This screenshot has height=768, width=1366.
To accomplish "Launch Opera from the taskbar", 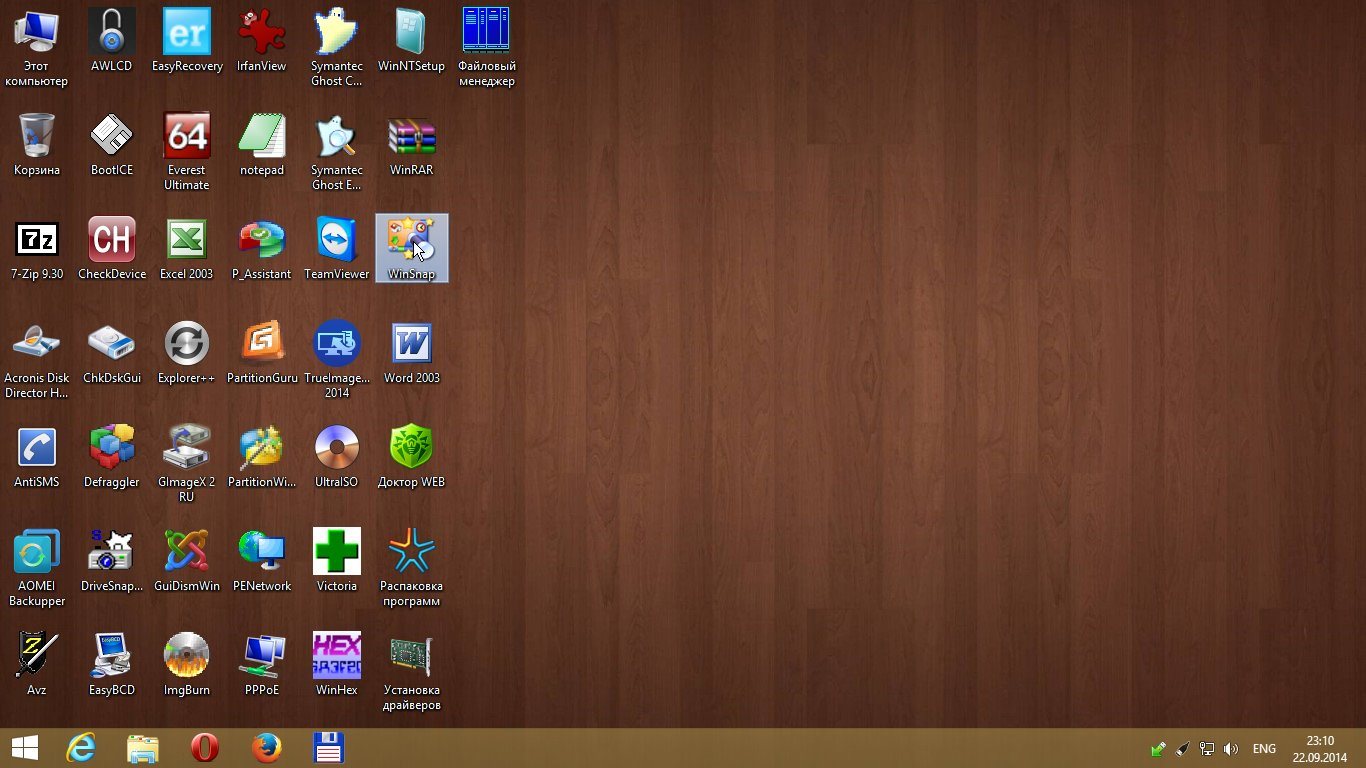I will click(205, 748).
